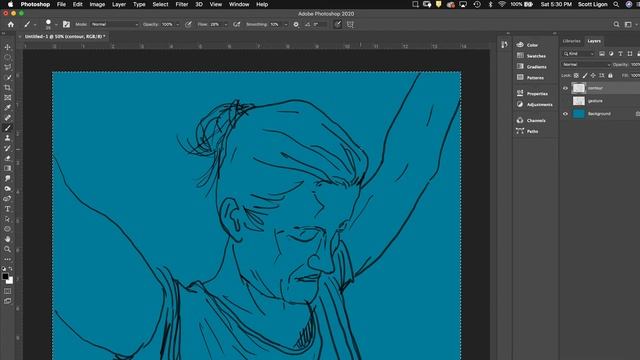Switch to the Libraries tab

point(571,41)
